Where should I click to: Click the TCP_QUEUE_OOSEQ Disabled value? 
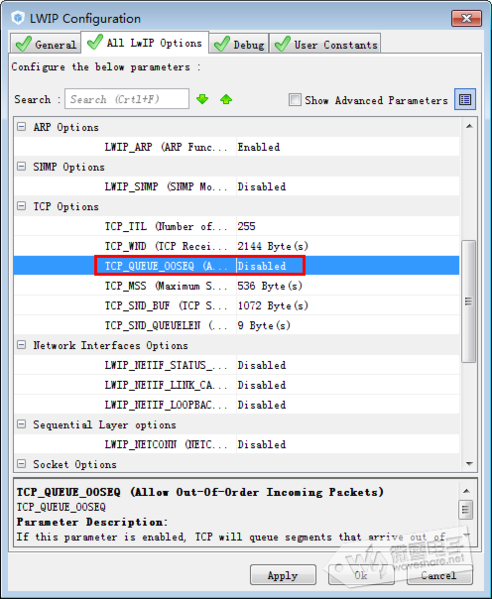click(x=262, y=266)
